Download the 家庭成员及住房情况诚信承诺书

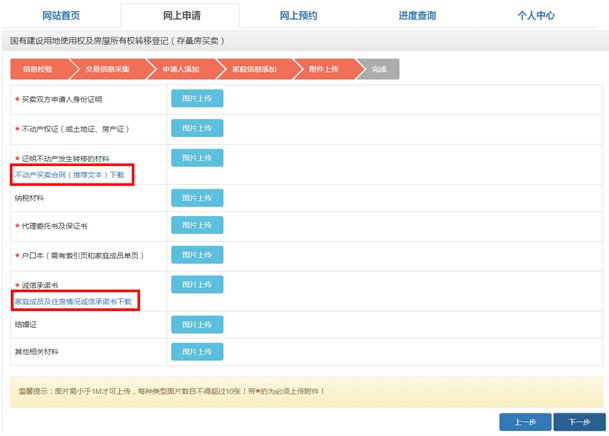pos(72,300)
